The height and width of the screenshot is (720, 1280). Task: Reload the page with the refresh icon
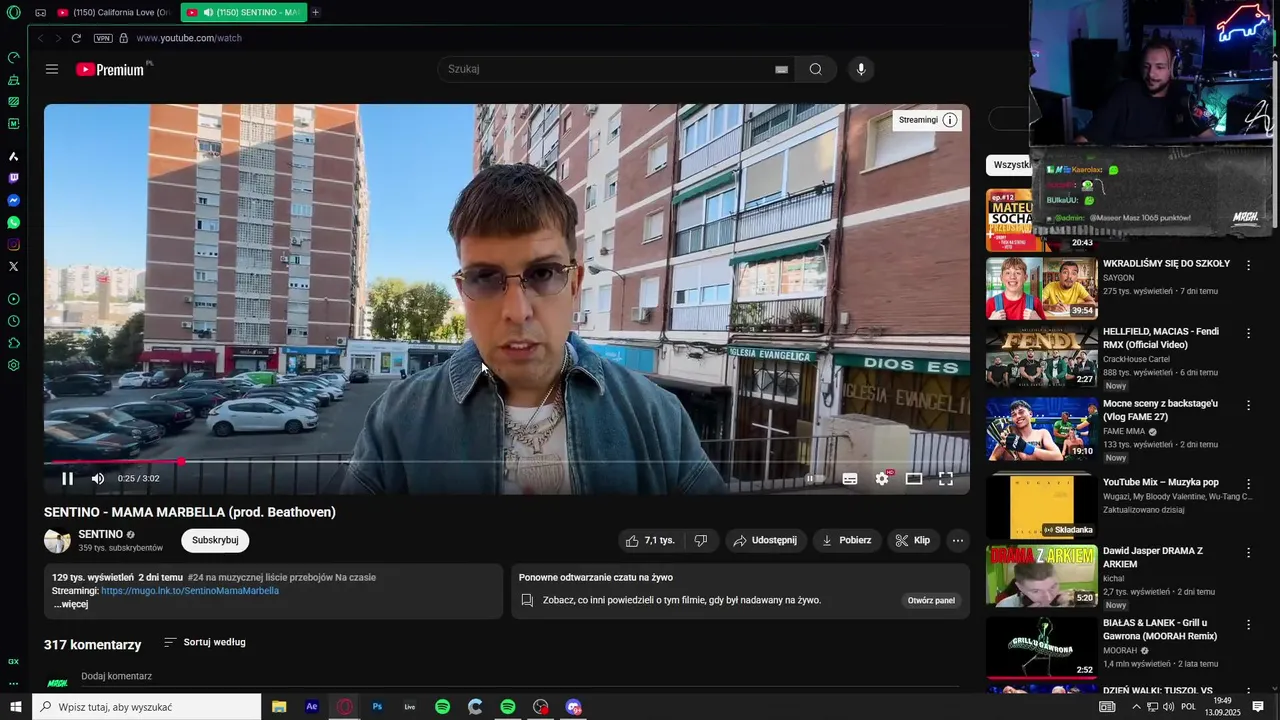pos(76,38)
